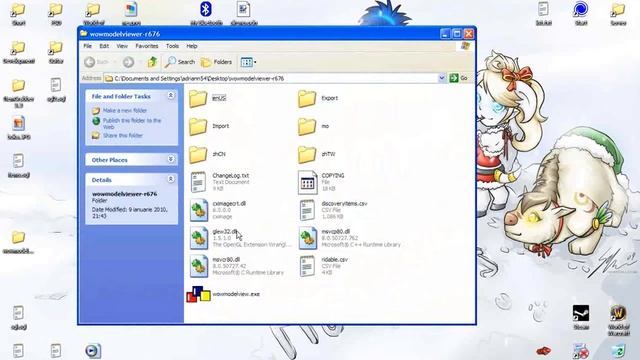The image size is (640, 360).
Task: Expand the address bar dropdown
Action: (x=442, y=78)
